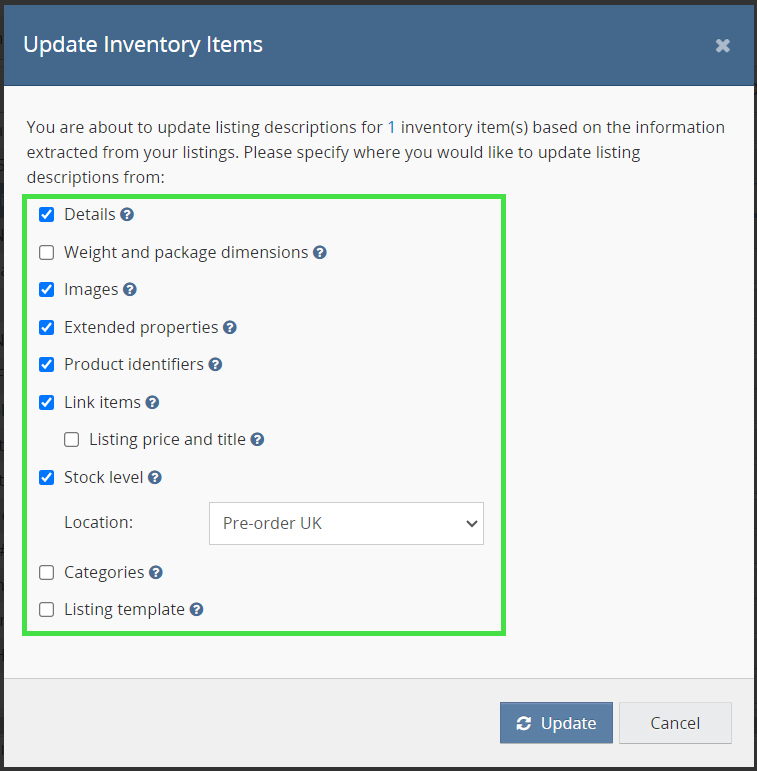Check the Categories checkbox
The width and height of the screenshot is (757, 771).
click(x=47, y=573)
